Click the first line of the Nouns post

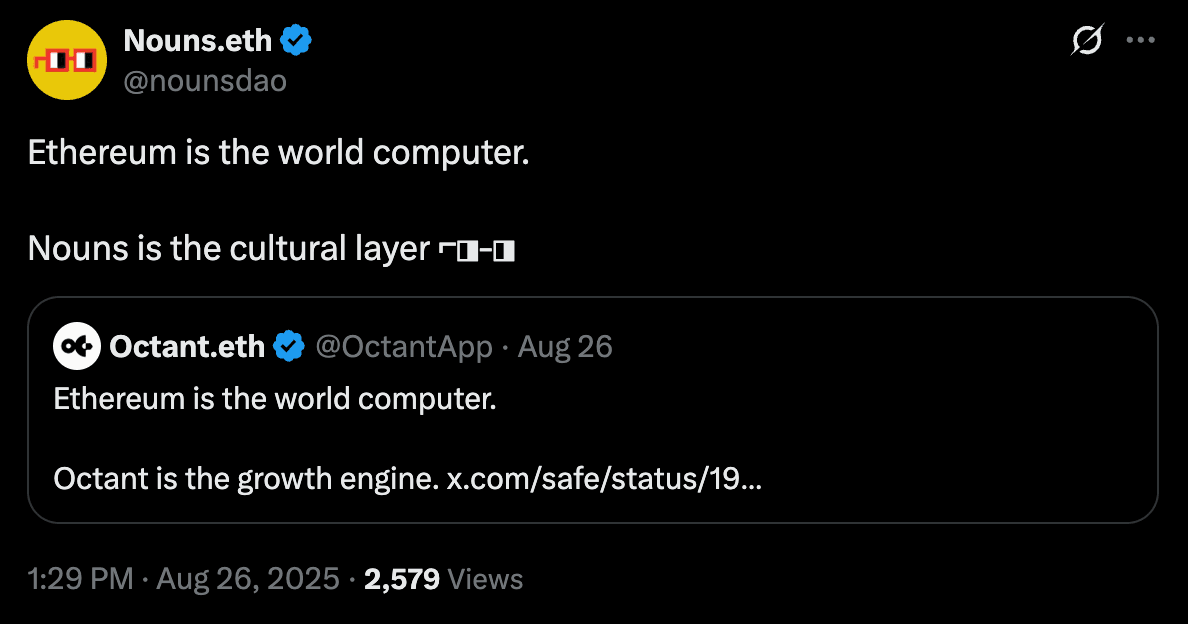(278, 153)
